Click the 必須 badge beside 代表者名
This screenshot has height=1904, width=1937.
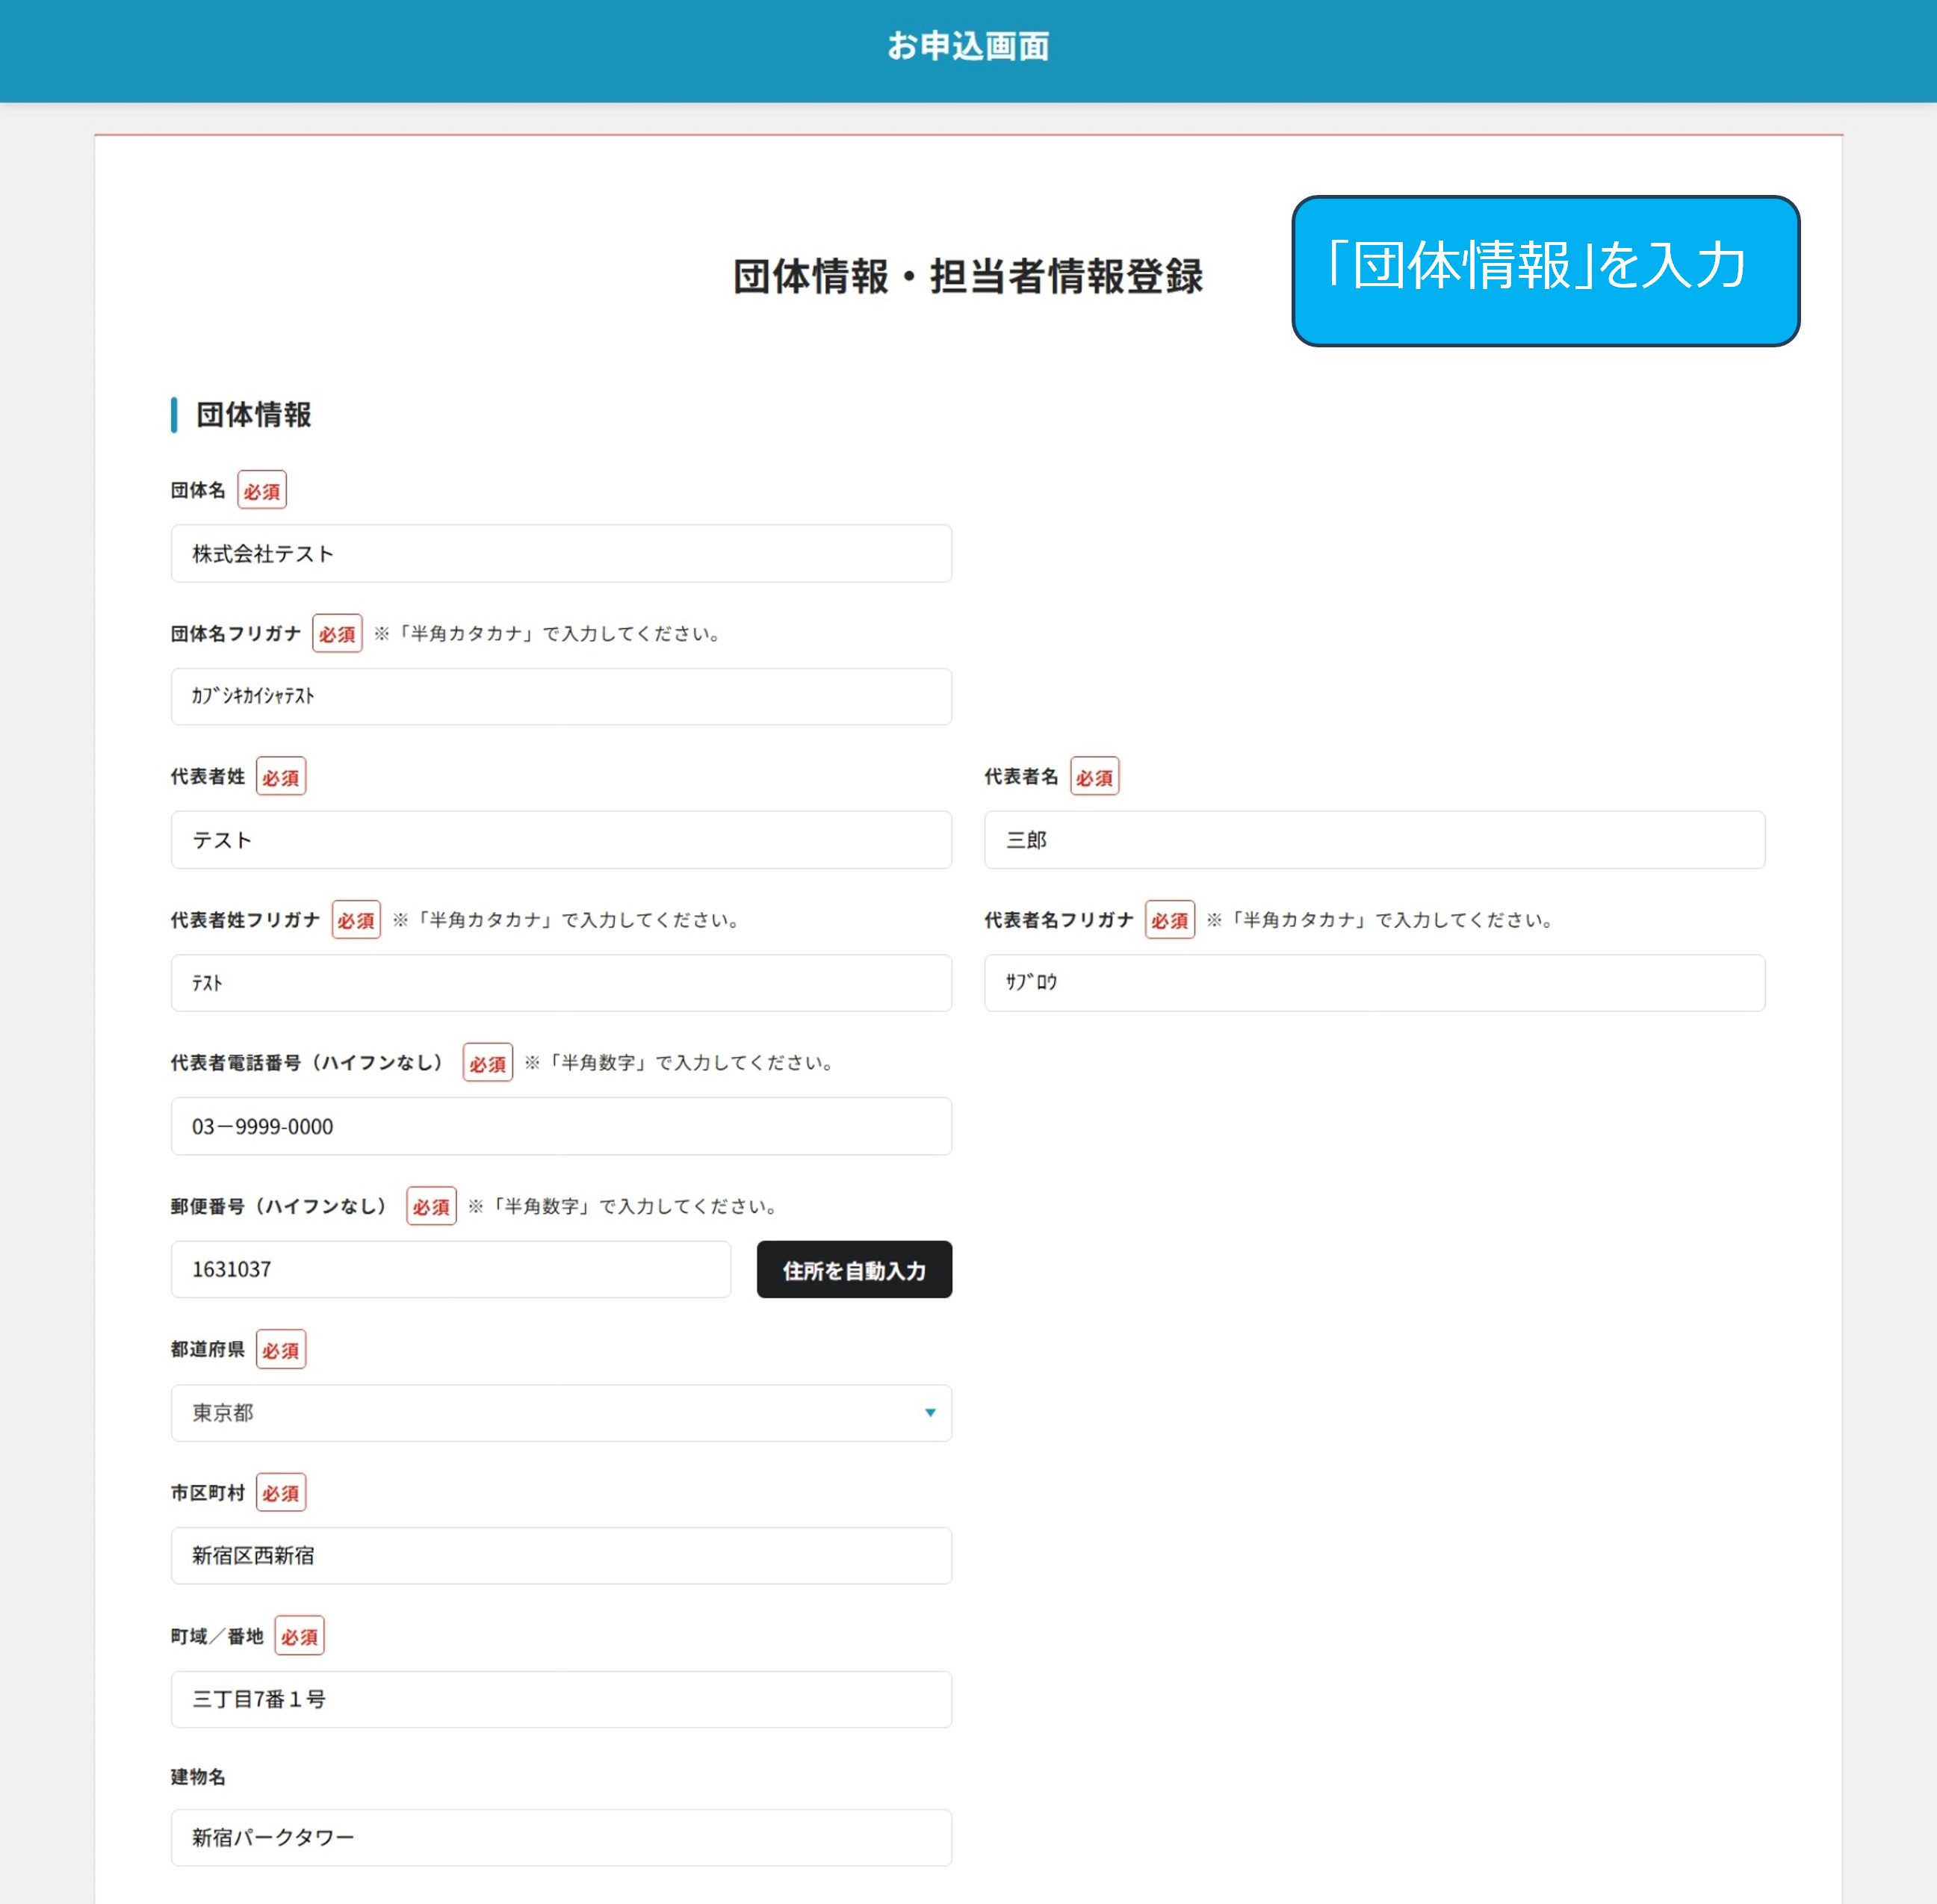(1094, 777)
